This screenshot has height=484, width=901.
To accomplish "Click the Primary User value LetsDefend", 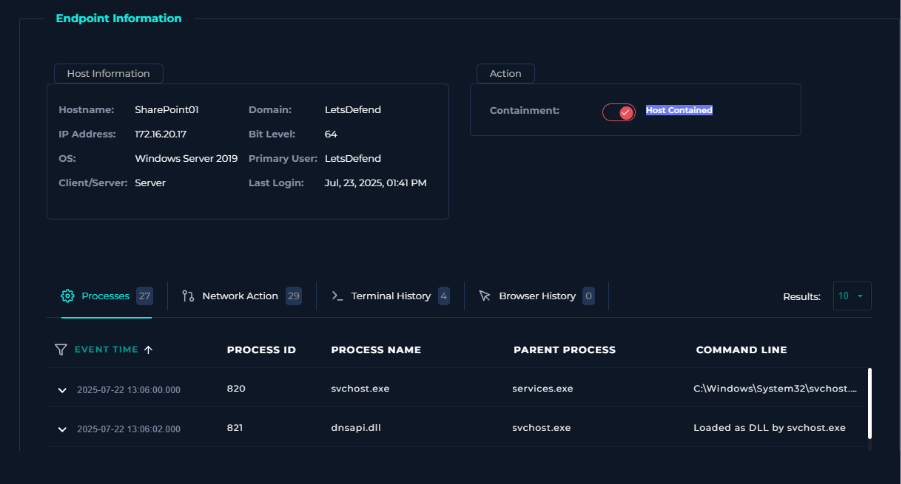I will point(353,159).
